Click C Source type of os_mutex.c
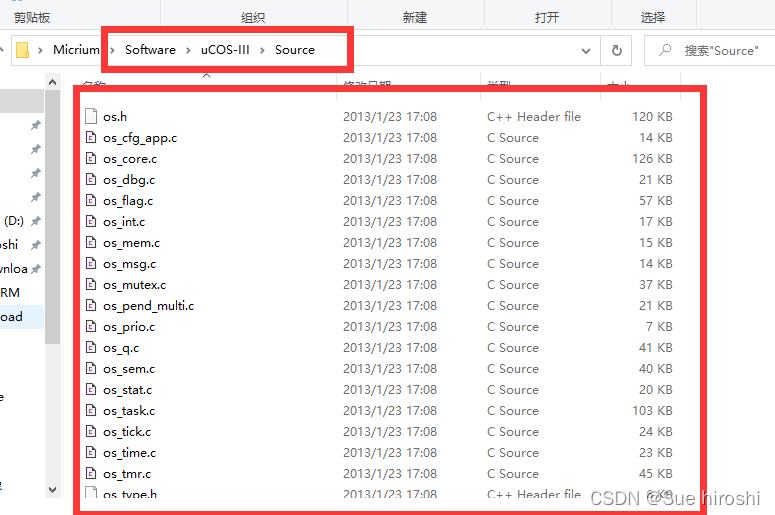Viewport: 775px width, 515px height. pyautogui.click(x=513, y=285)
